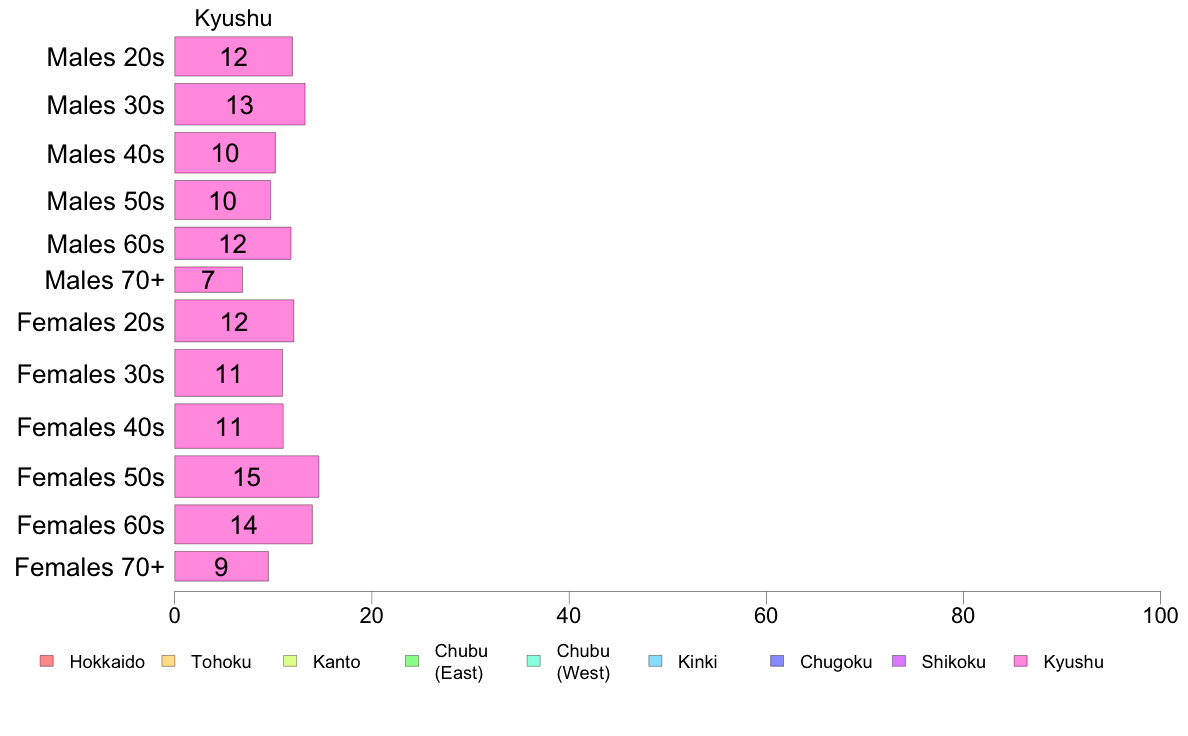Toggle the Kyushu legend swatch
The image size is (1188, 736).
pyautogui.click(x=1021, y=661)
